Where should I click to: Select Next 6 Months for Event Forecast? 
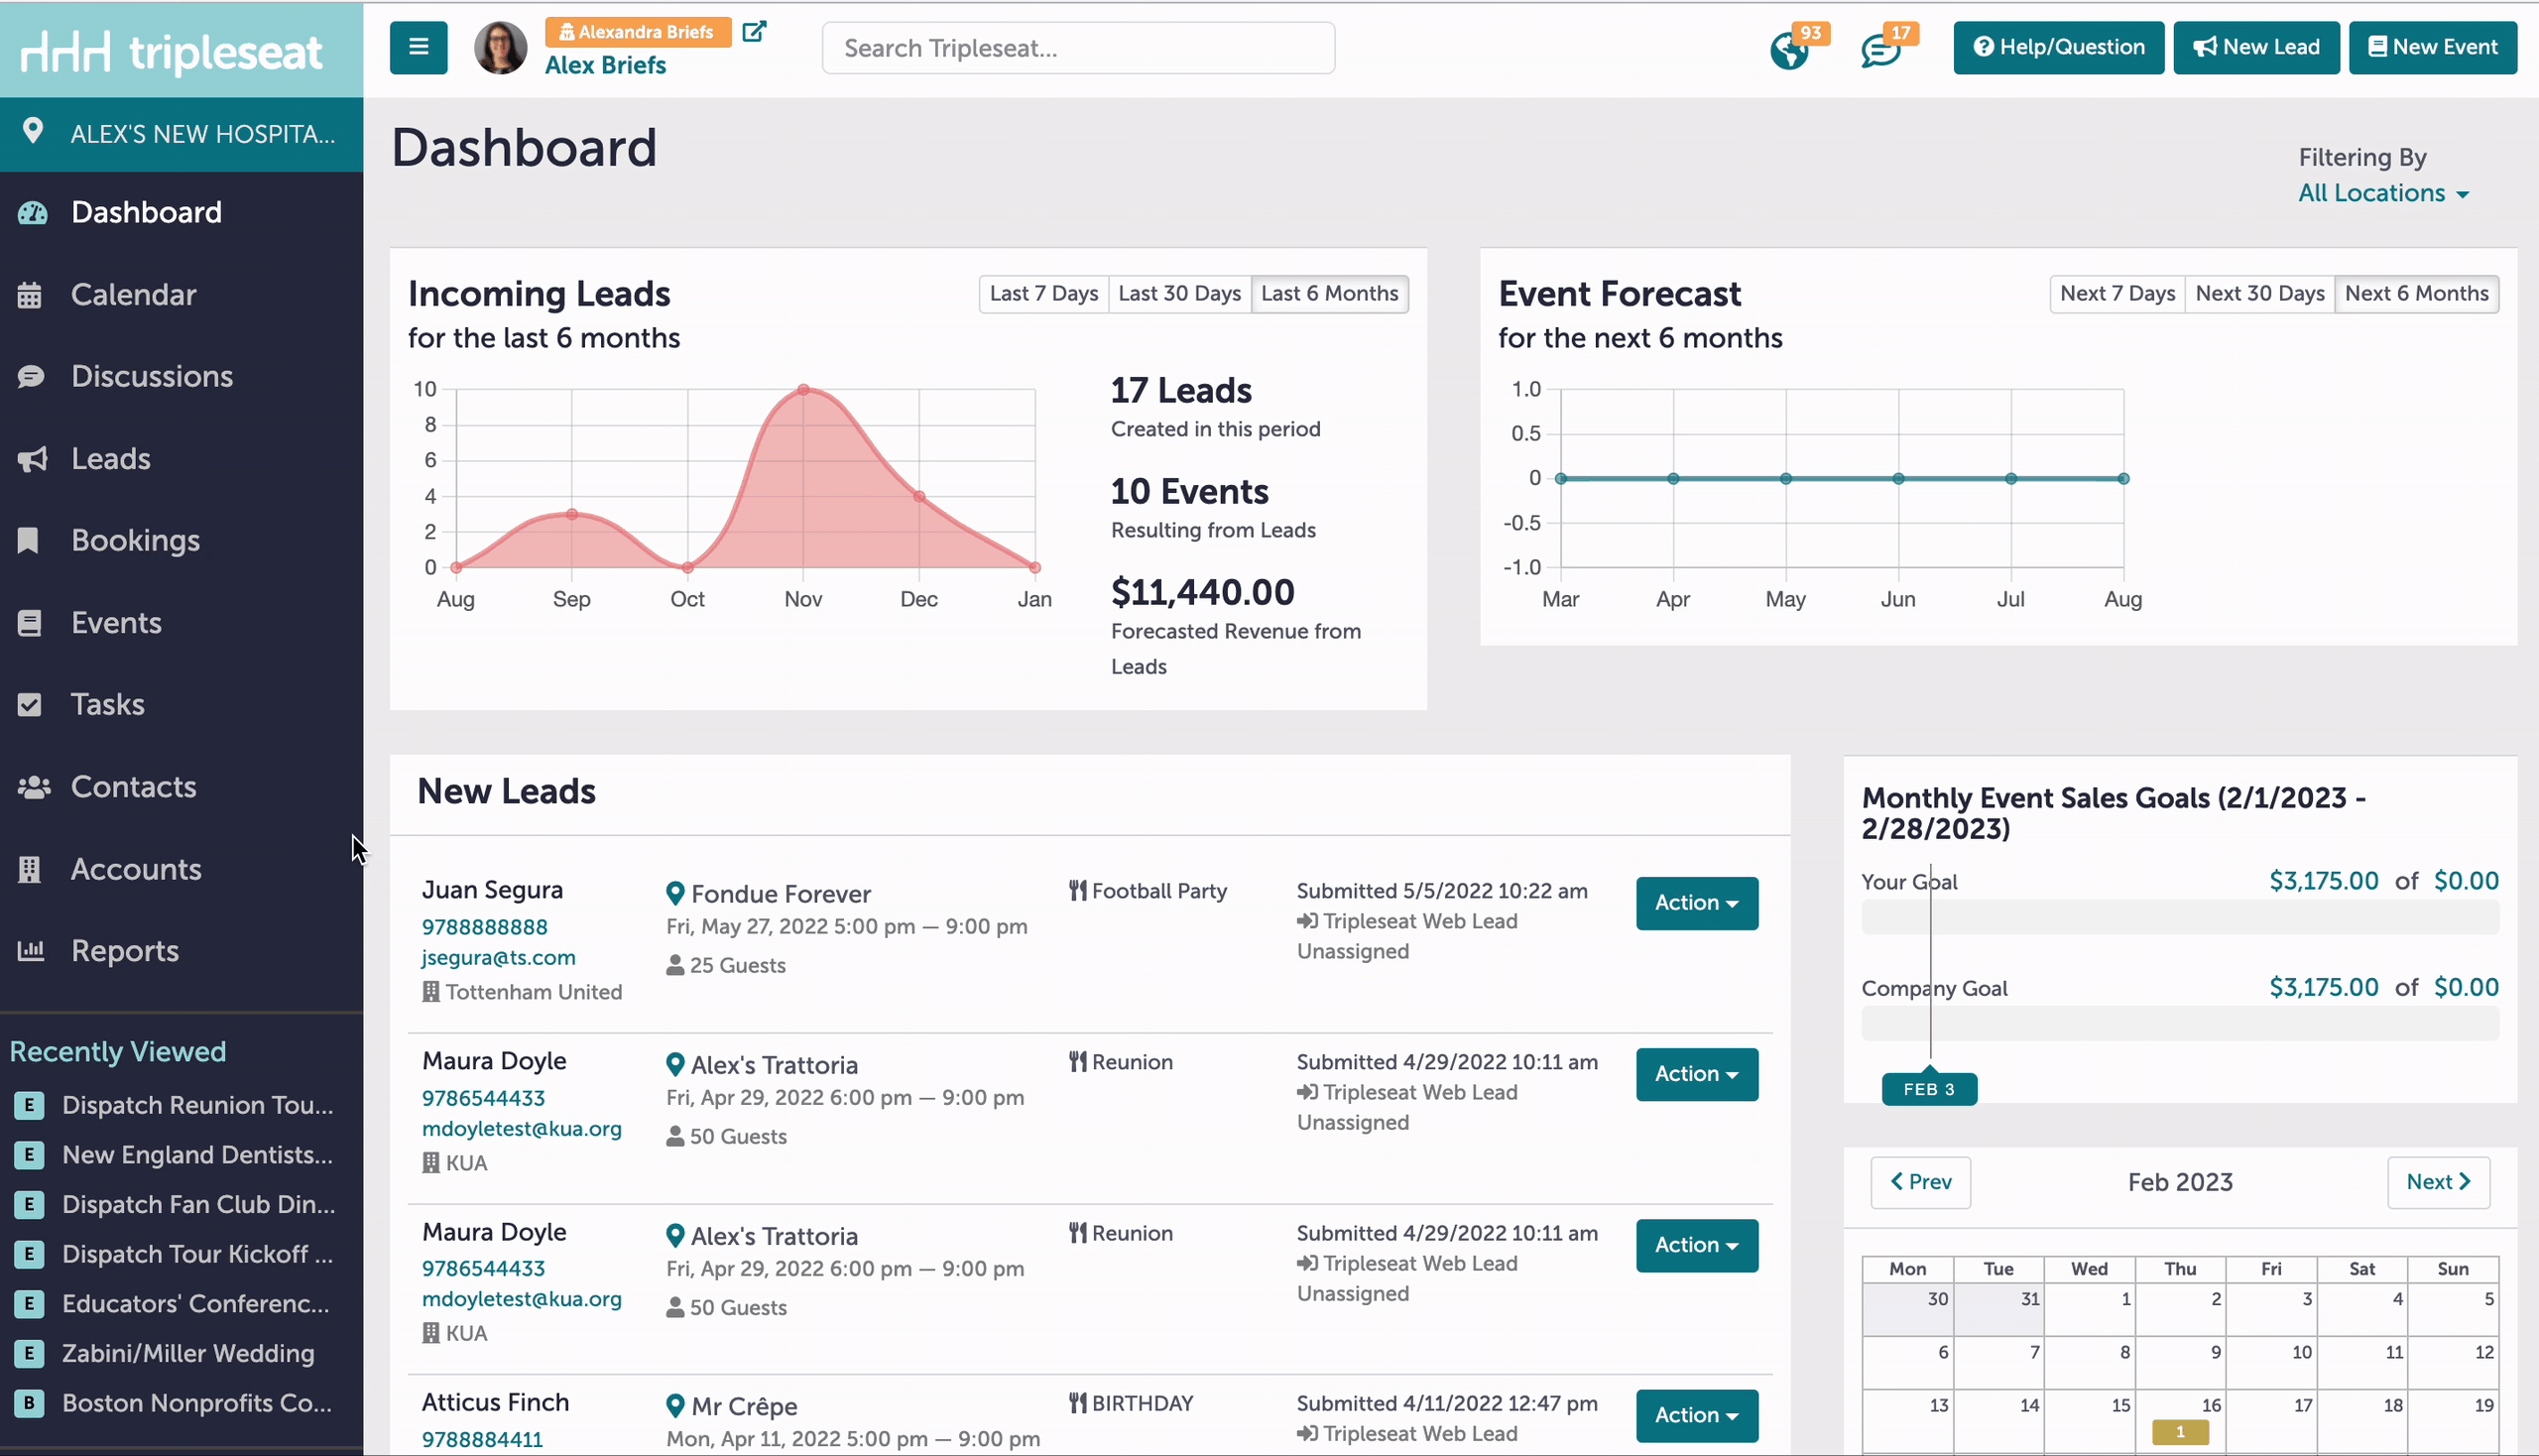click(x=2416, y=293)
